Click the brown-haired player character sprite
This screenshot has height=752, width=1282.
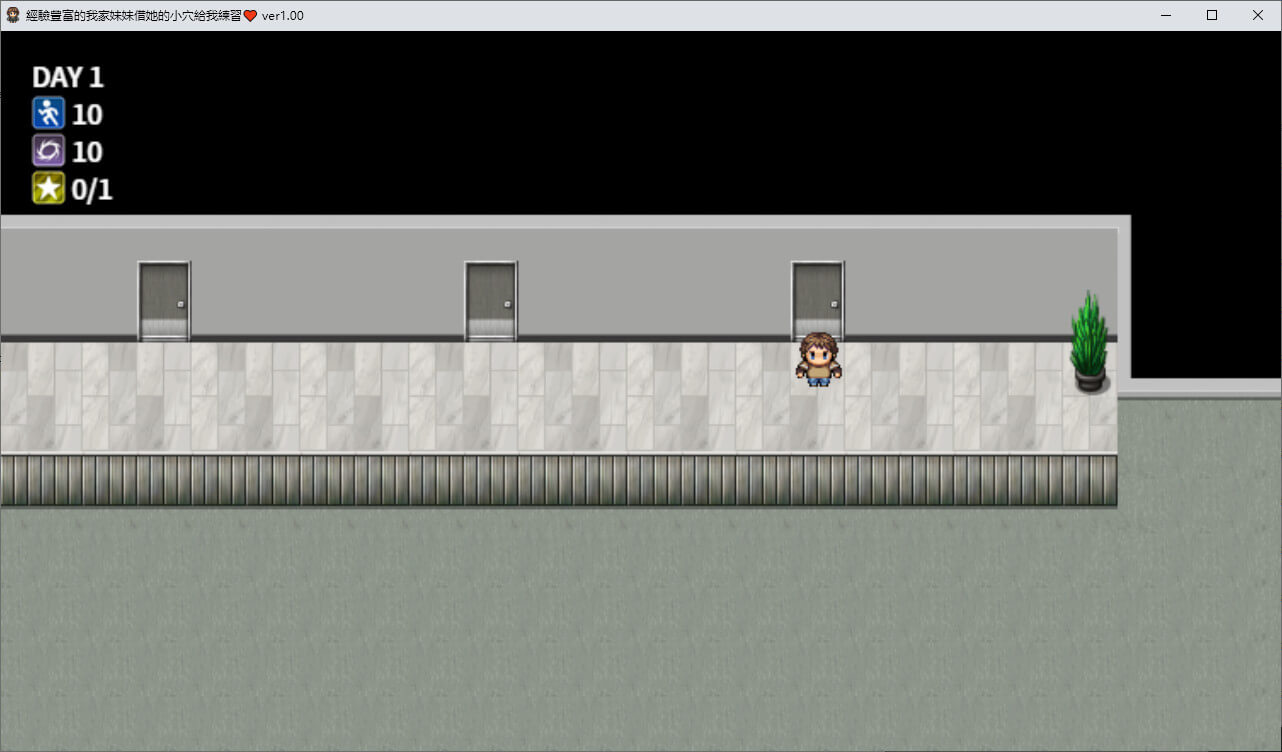click(x=819, y=359)
